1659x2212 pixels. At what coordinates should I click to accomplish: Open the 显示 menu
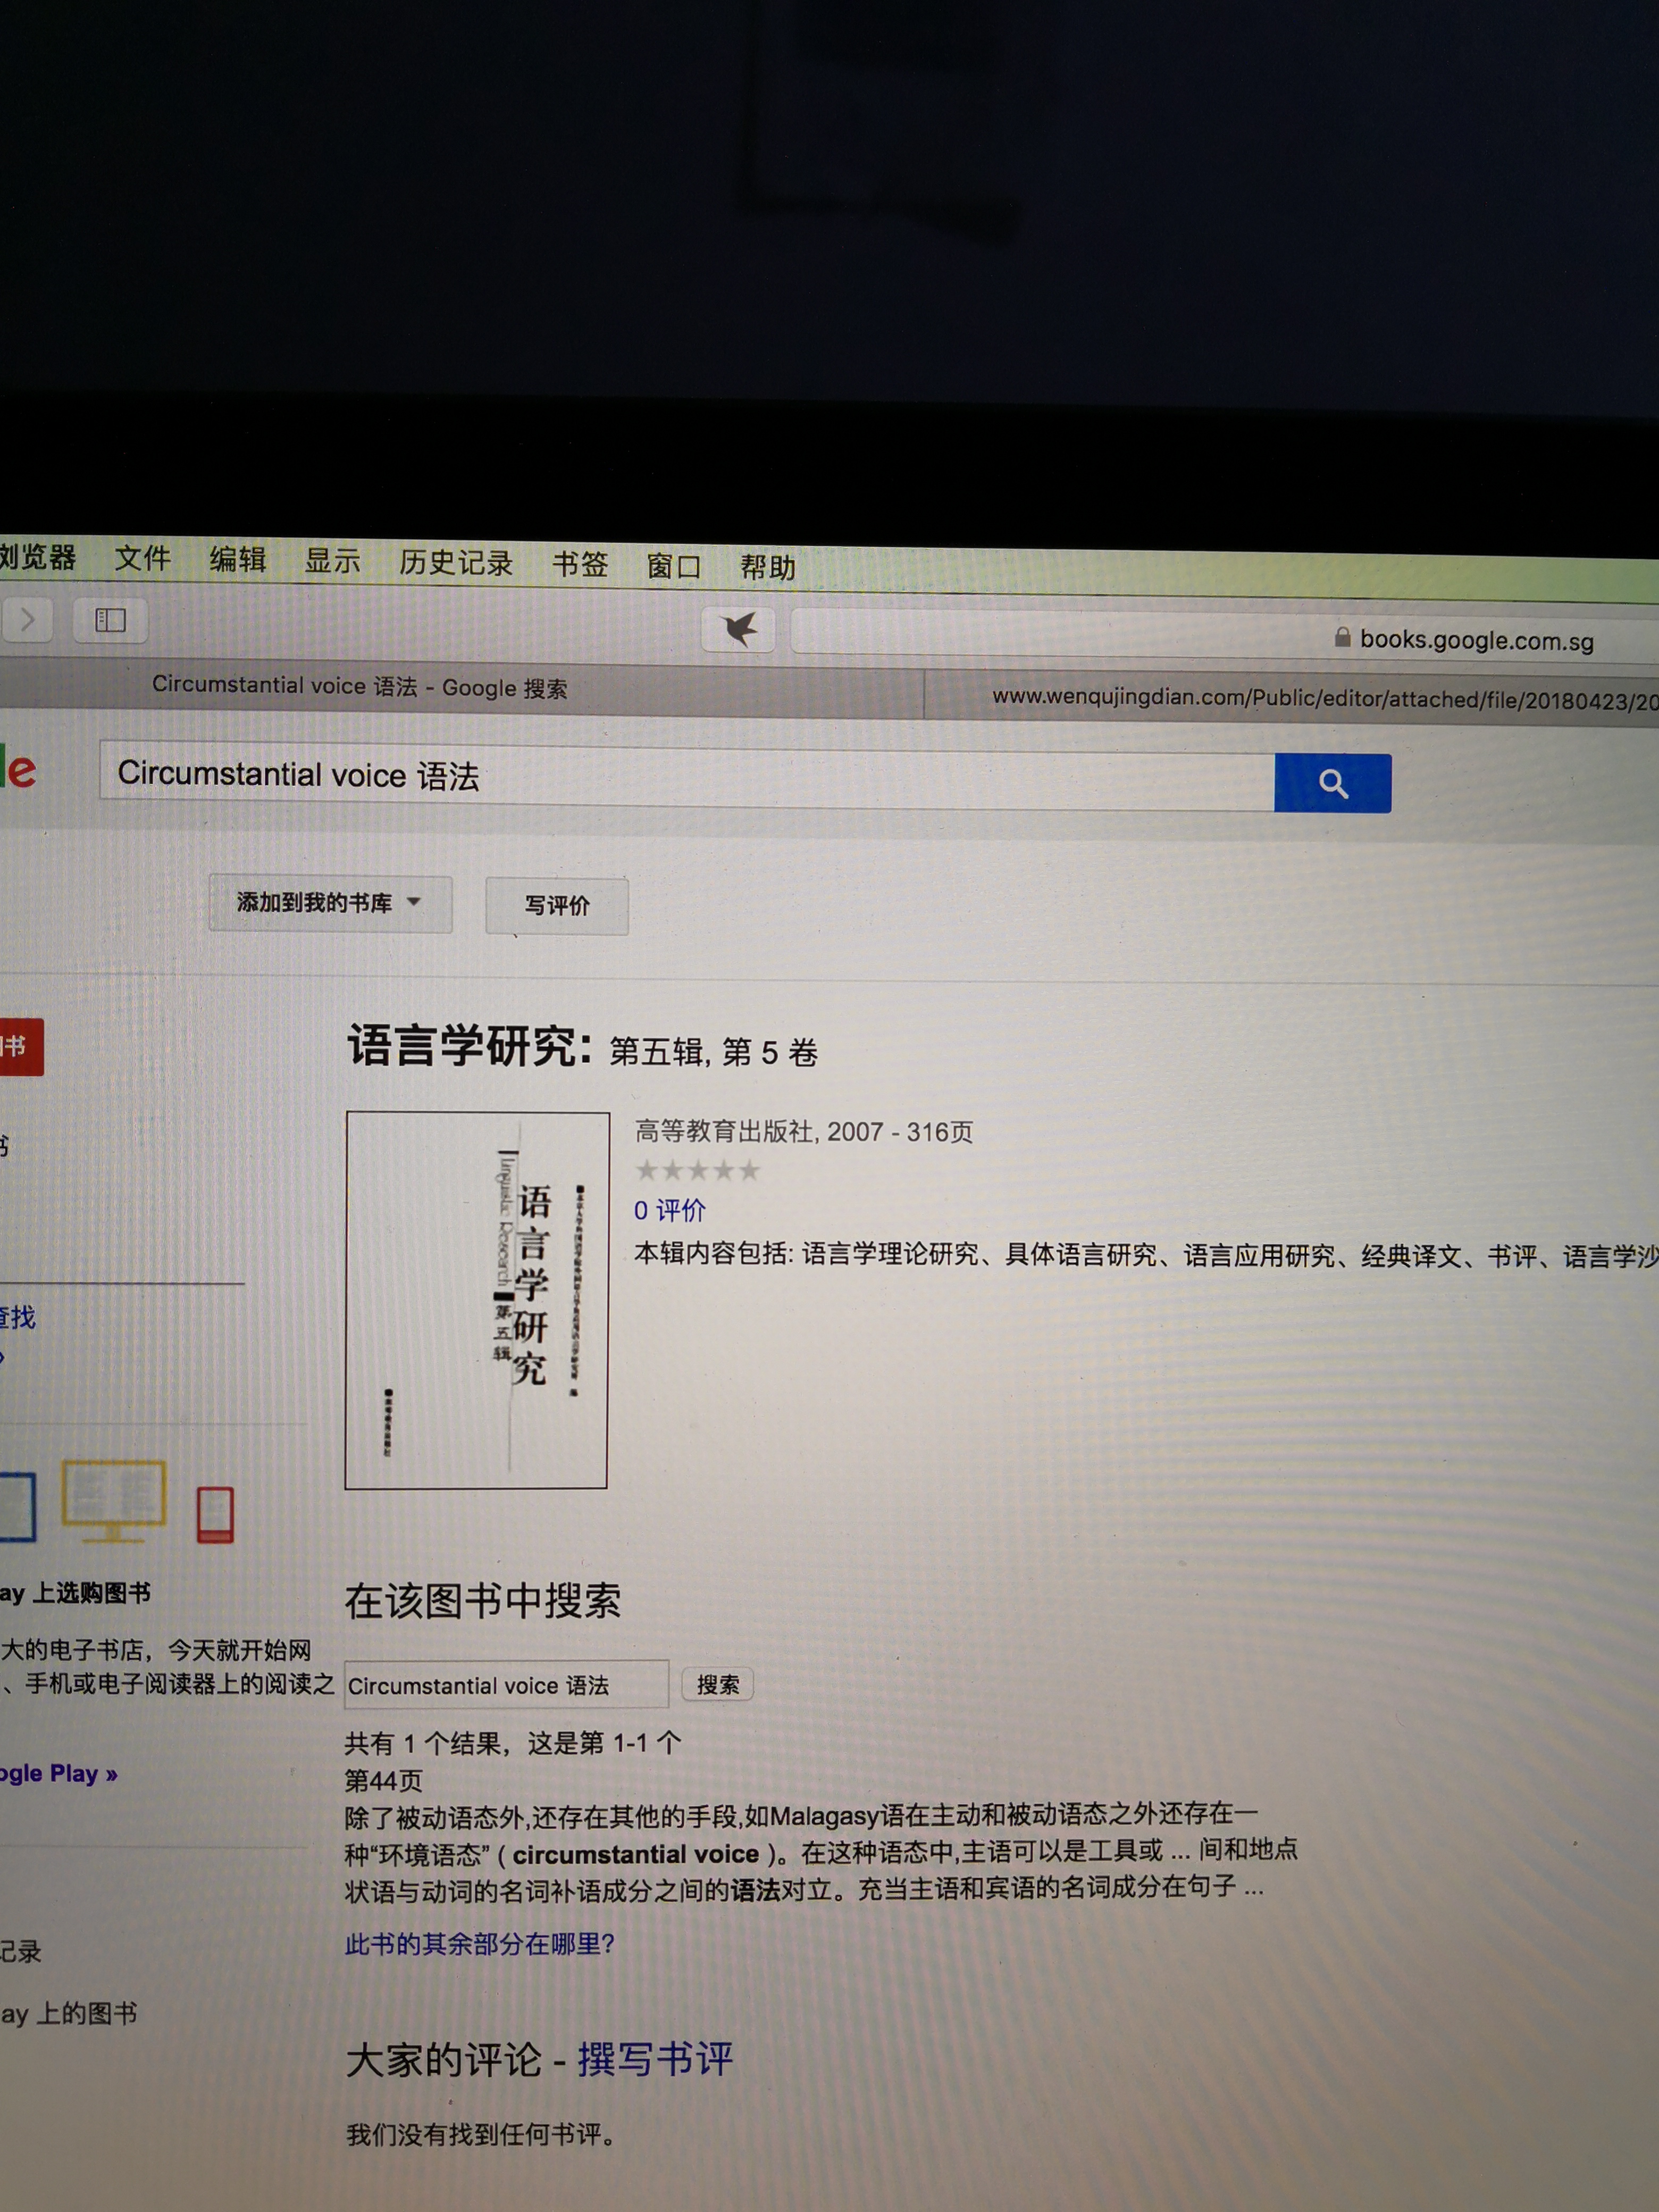pos(332,561)
